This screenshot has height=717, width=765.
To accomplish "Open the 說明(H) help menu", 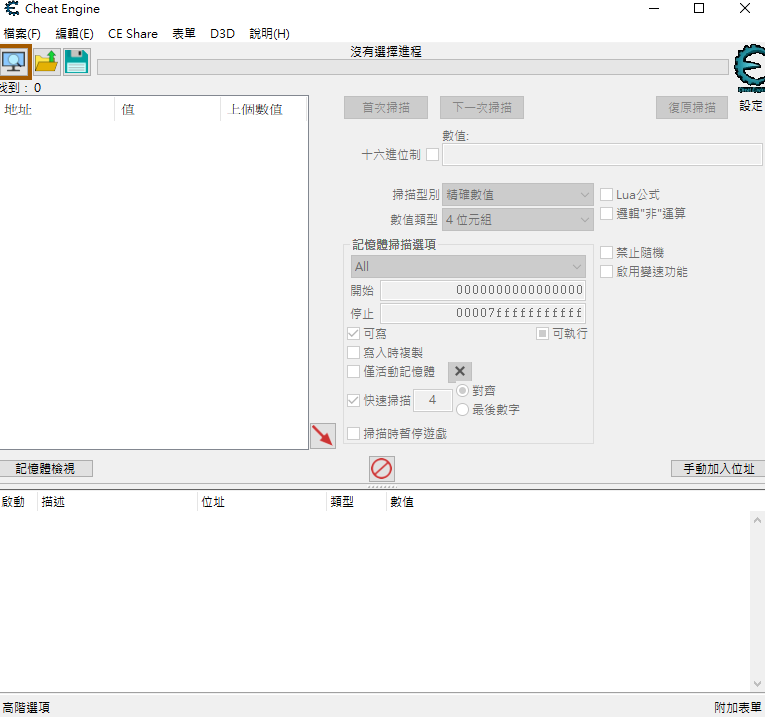I will coord(269,34).
